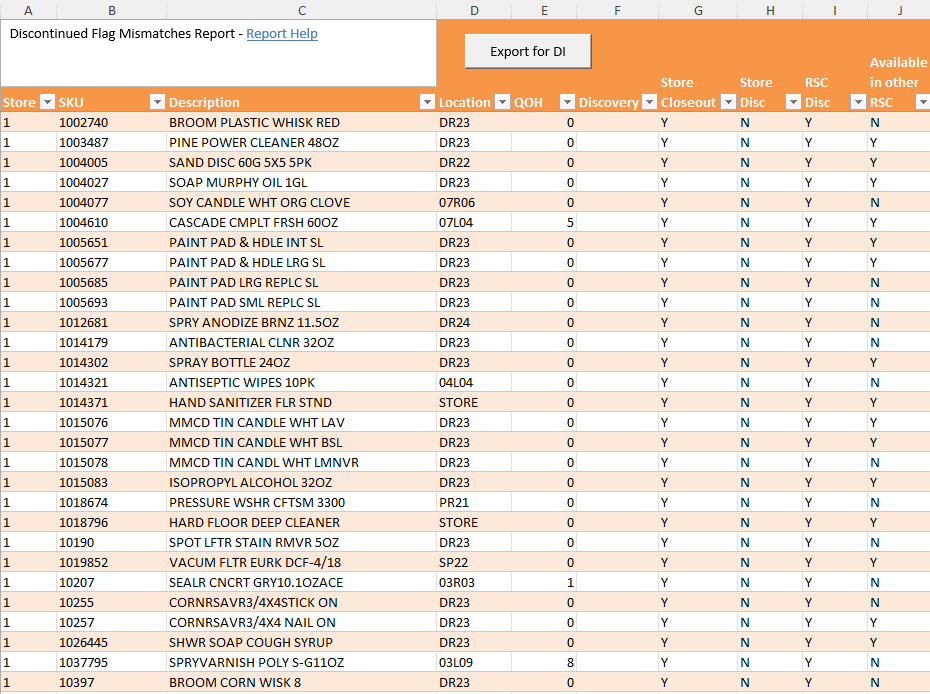
Task: Select cell SOY CANDLE WHT ORG CLOVE
Action: [301, 203]
